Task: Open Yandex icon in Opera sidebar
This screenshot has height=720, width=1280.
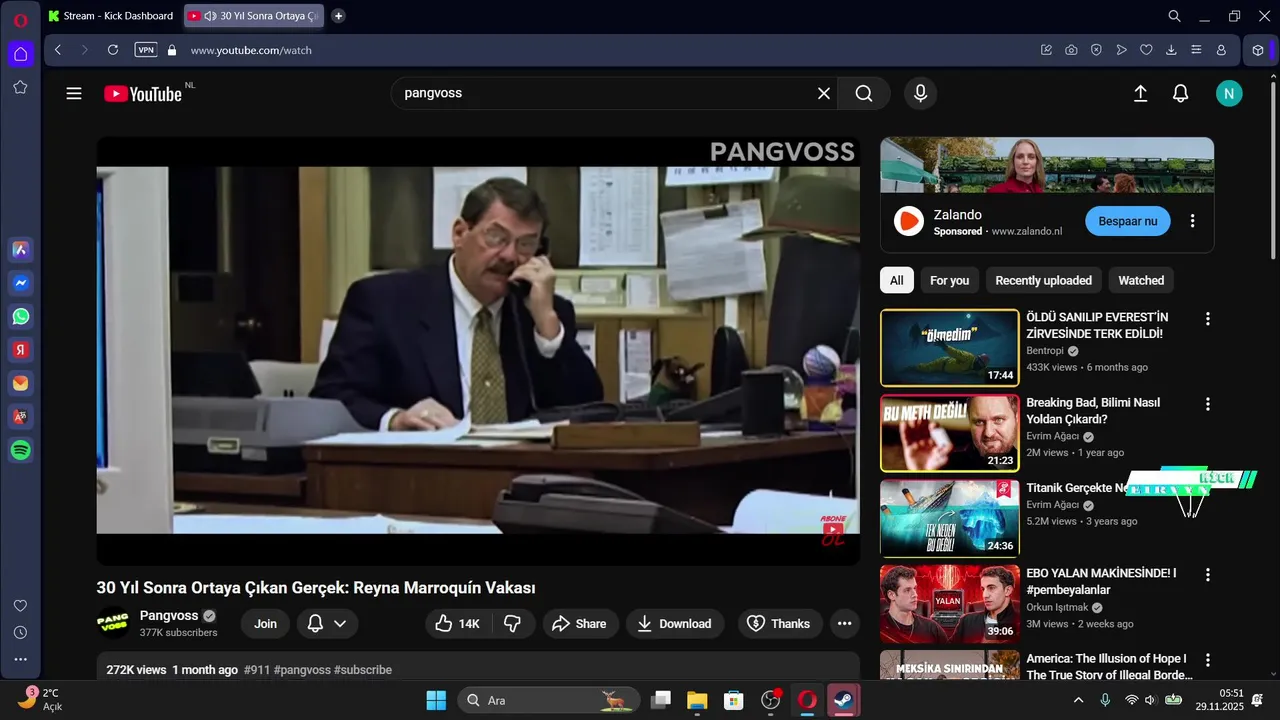Action: 20,350
